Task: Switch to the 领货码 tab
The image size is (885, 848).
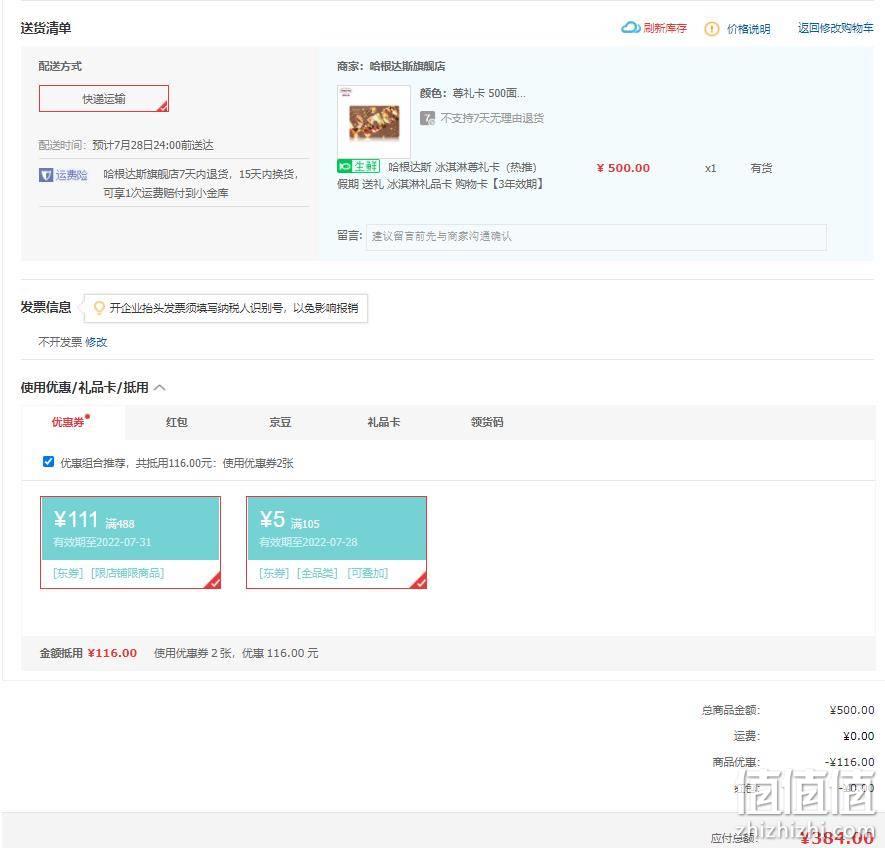Action: pos(487,422)
